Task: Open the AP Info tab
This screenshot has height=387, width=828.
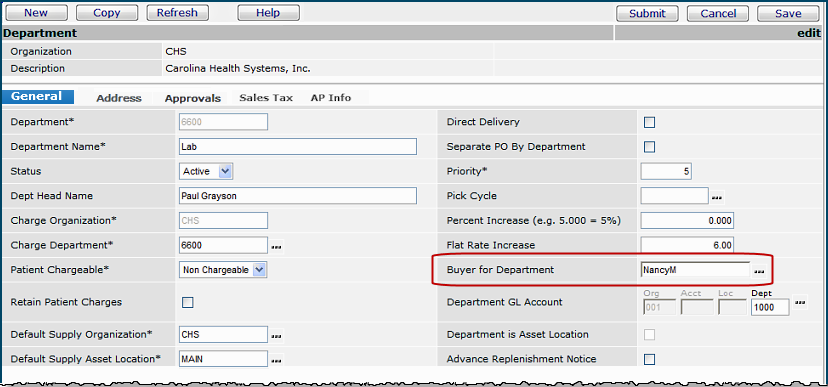Action: click(331, 98)
